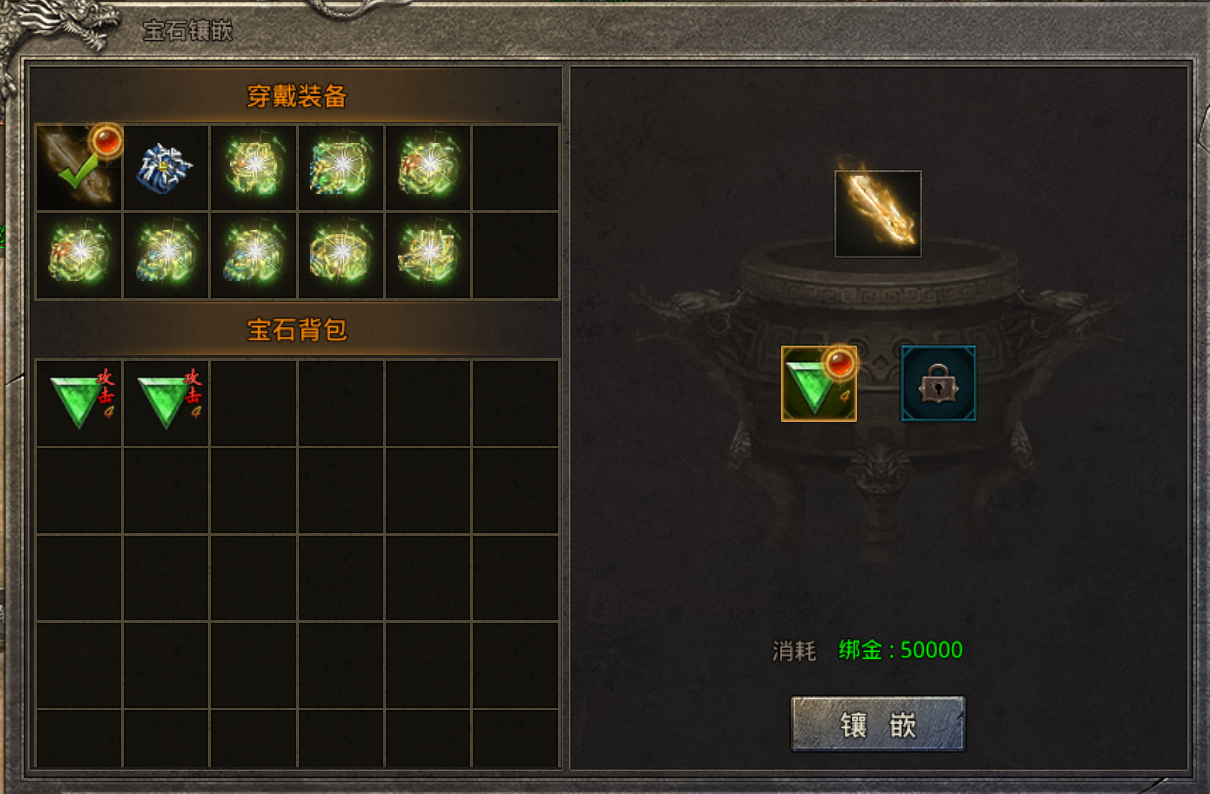Pick the first green attack gem in backpack
Viewport: 1210px width, 794px height.
[79, 403]
